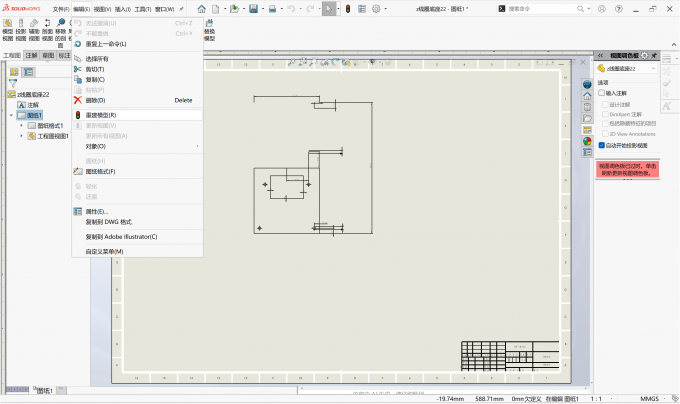Open the 工具(T) Tools menu
The height and width of the screenshot is (404, 680).
coord(143,9)
